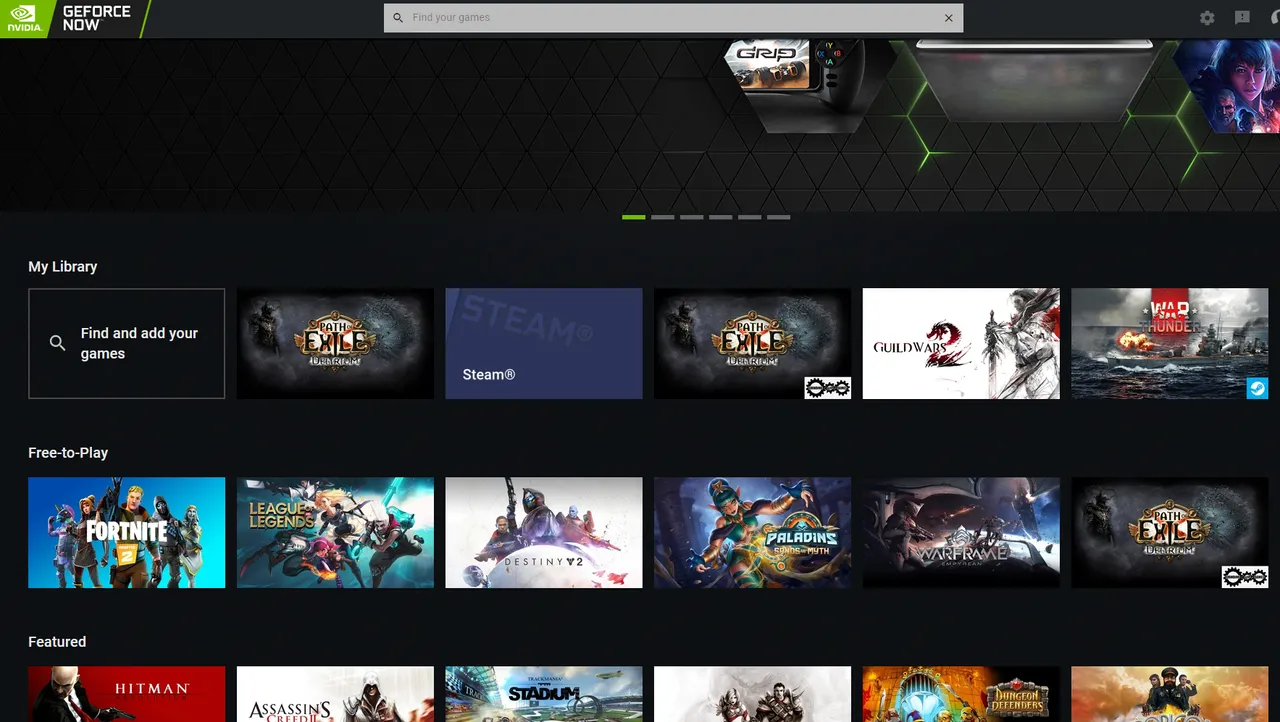The image size is (1280, 722).
Task: Open Path of Exile in Free-to-Play row
Action: [1170, 532]
